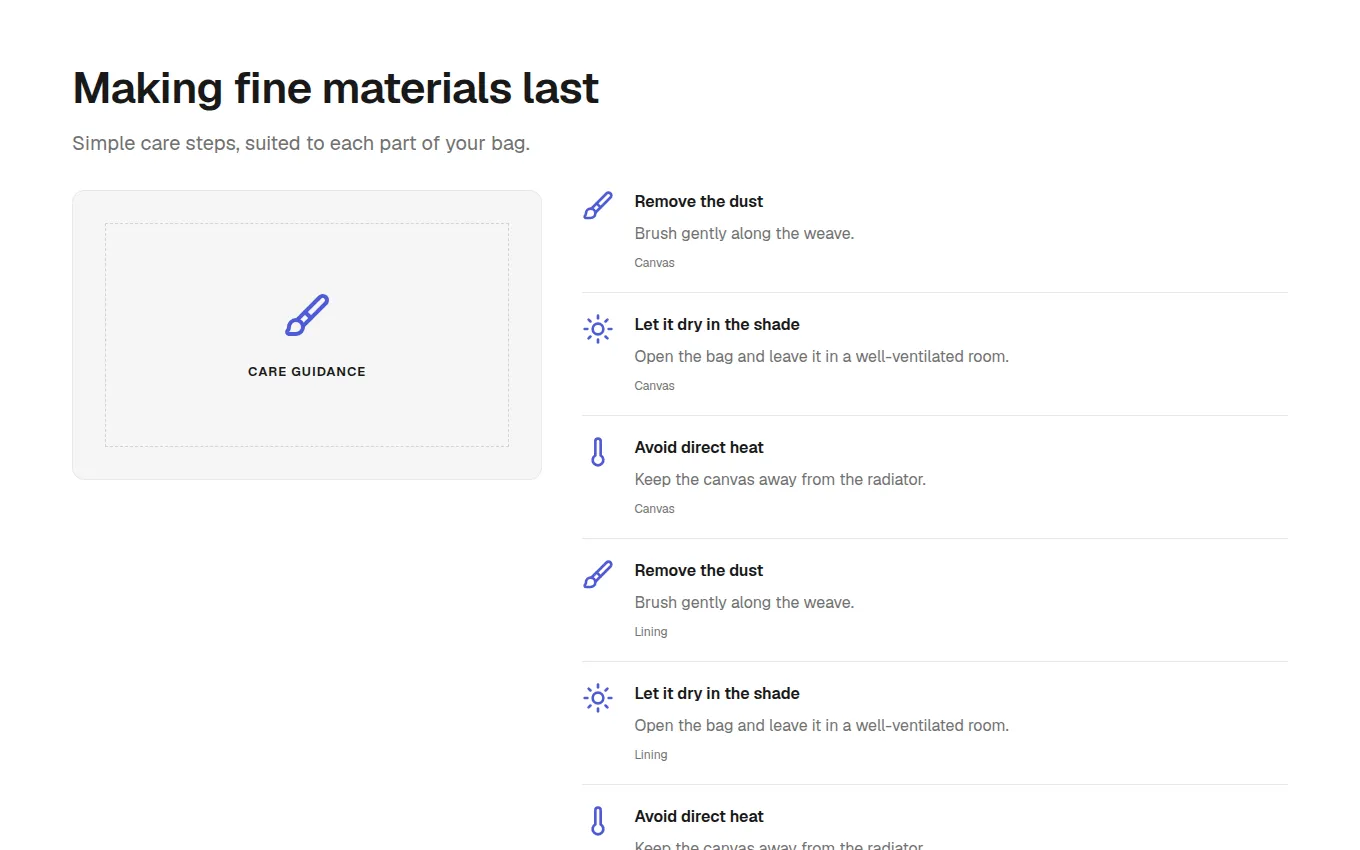Image resolution: width=1360 pixels, height=850 pixels.
Task: Click the Lining tag under Let it dry in the shade
Action: click(x=651, y=755)
